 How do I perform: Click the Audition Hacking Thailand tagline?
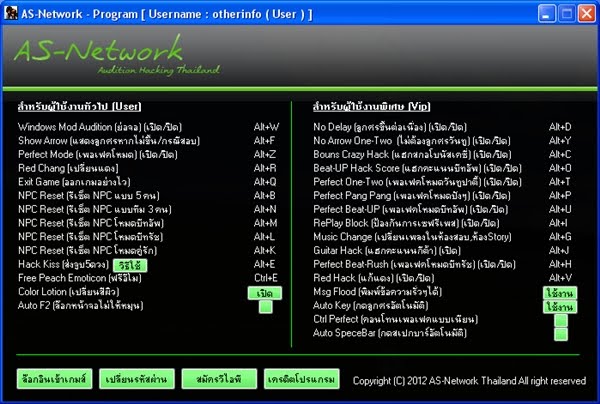click(158, 70)
